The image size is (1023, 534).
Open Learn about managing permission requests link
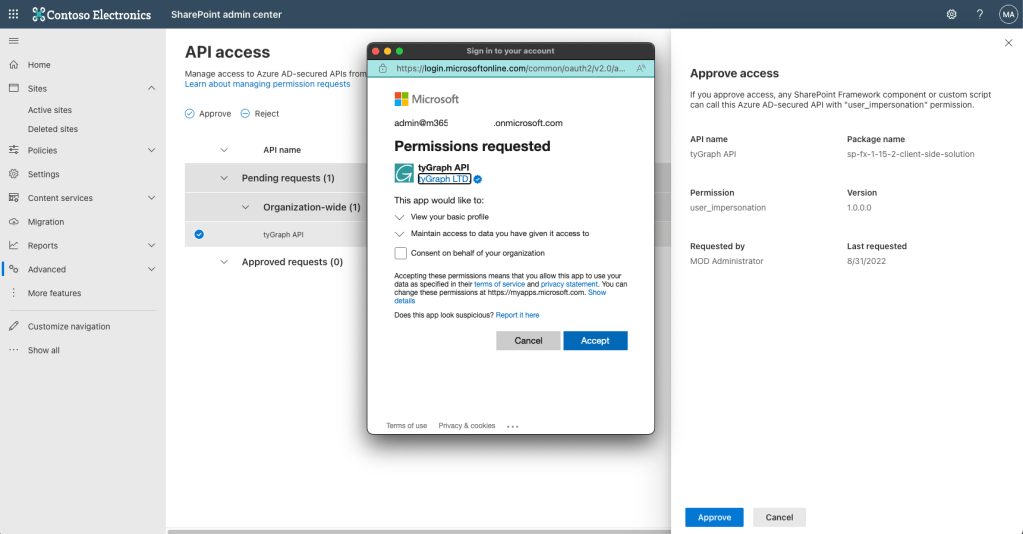coord(267,84)
